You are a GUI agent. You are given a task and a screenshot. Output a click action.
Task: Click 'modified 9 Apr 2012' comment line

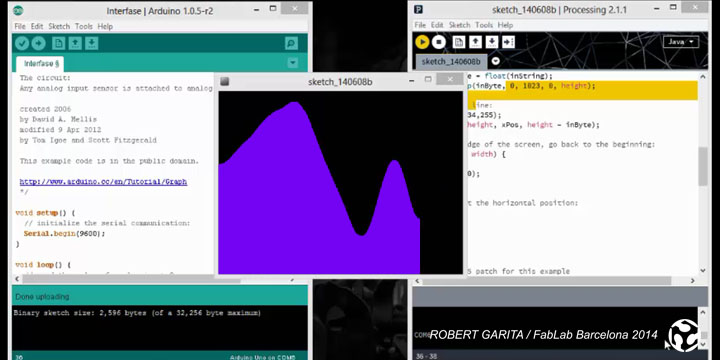tap(60, 130)
